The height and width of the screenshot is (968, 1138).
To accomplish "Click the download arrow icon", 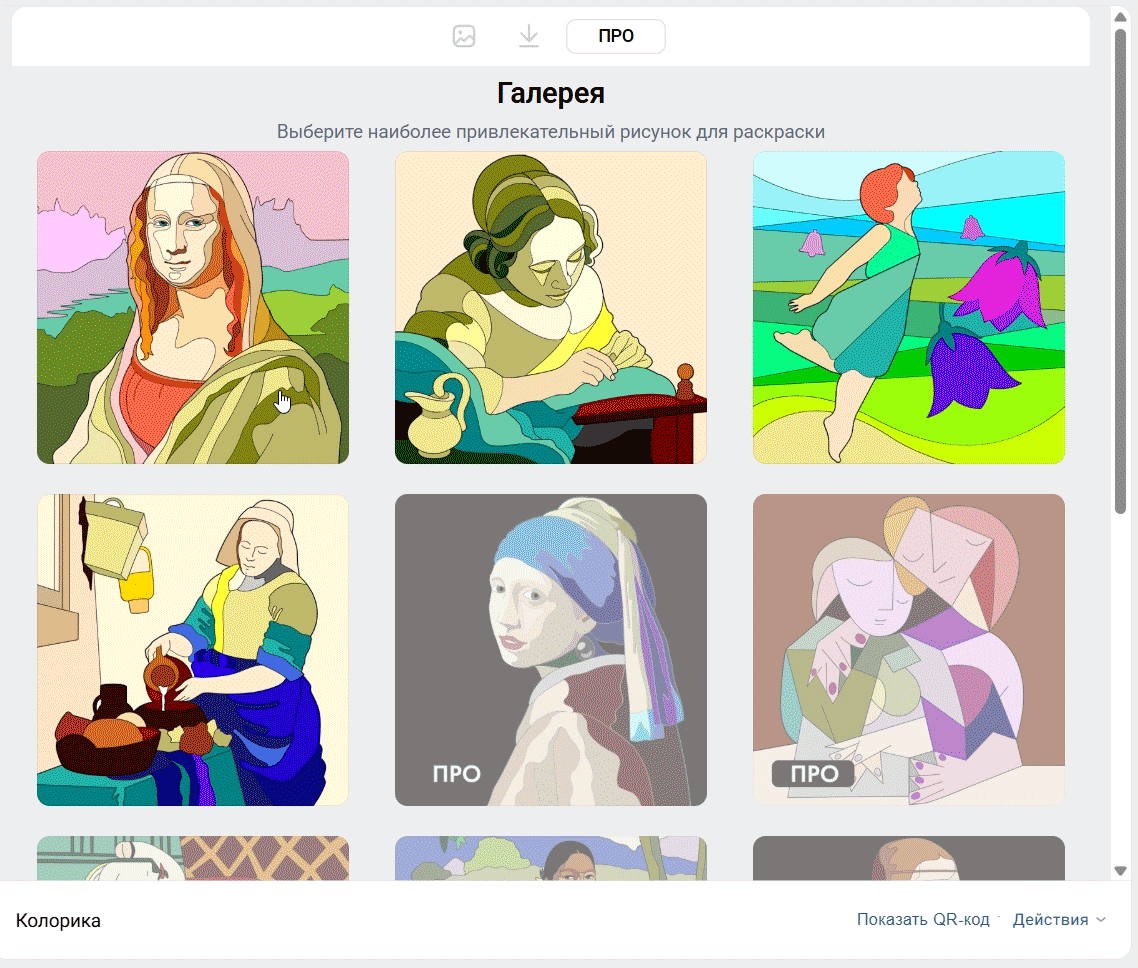I will [529, 36].
